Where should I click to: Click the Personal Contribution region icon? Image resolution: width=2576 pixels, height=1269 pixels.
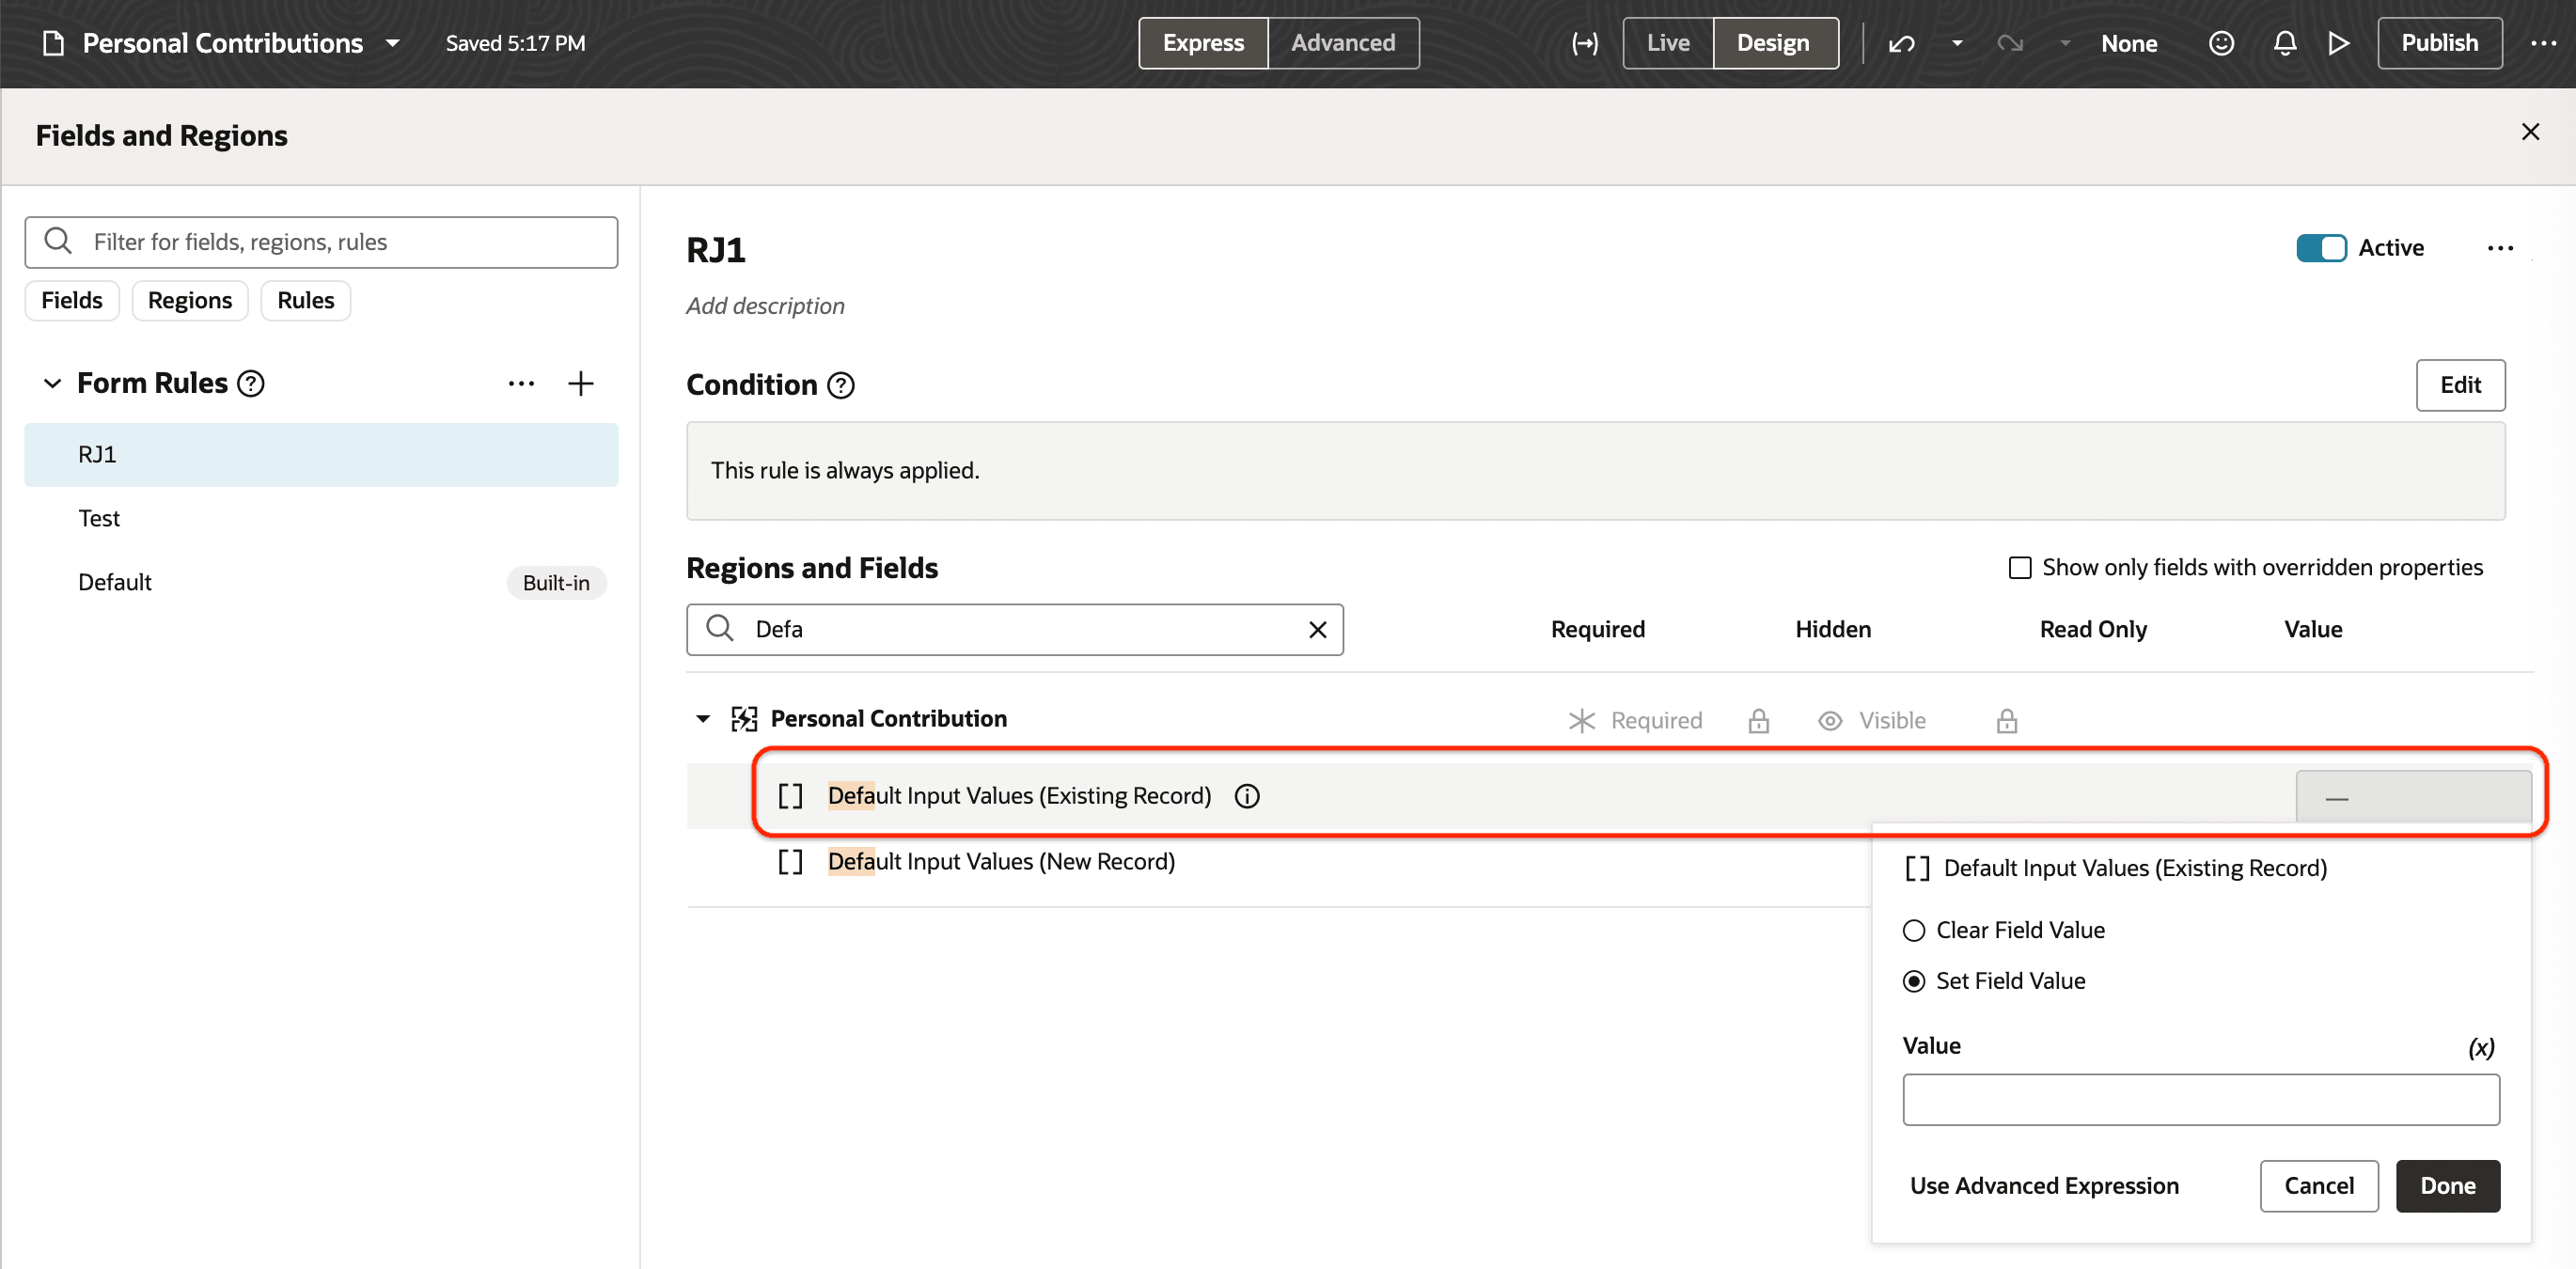[x=744, y=719]
